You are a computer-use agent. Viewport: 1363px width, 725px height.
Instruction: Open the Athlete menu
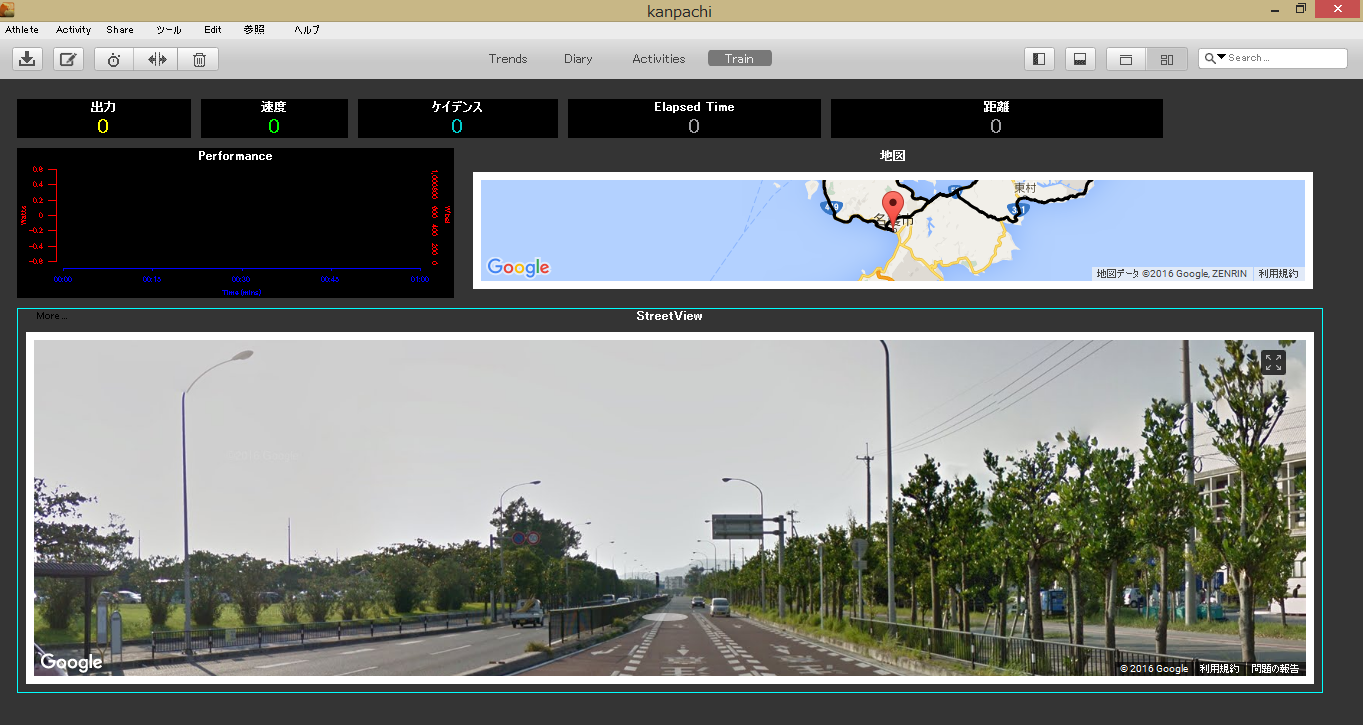click(22, 30)
